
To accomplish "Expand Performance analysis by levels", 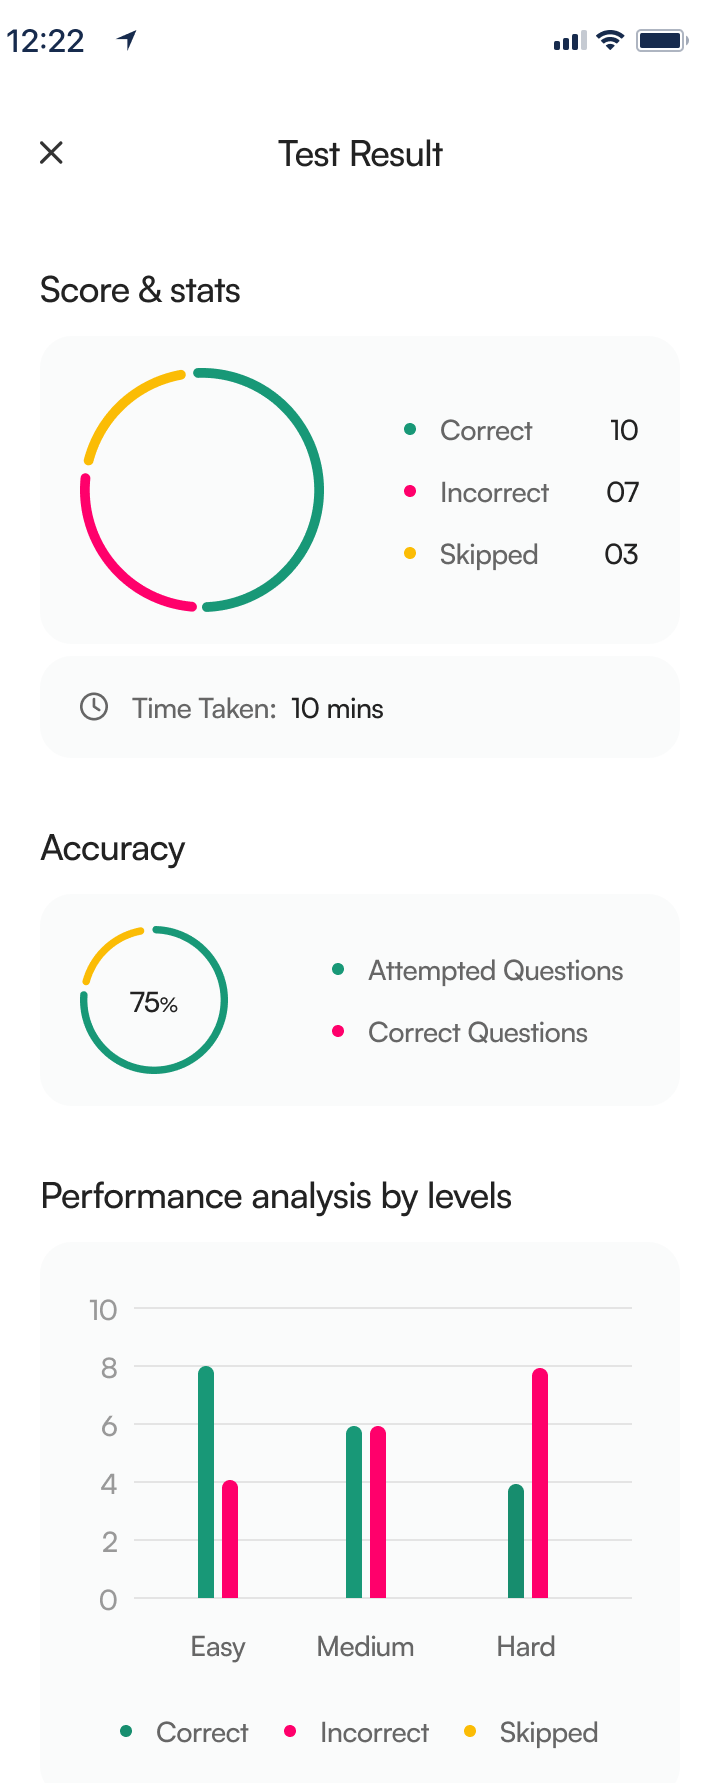I will tap(275, 1196).
